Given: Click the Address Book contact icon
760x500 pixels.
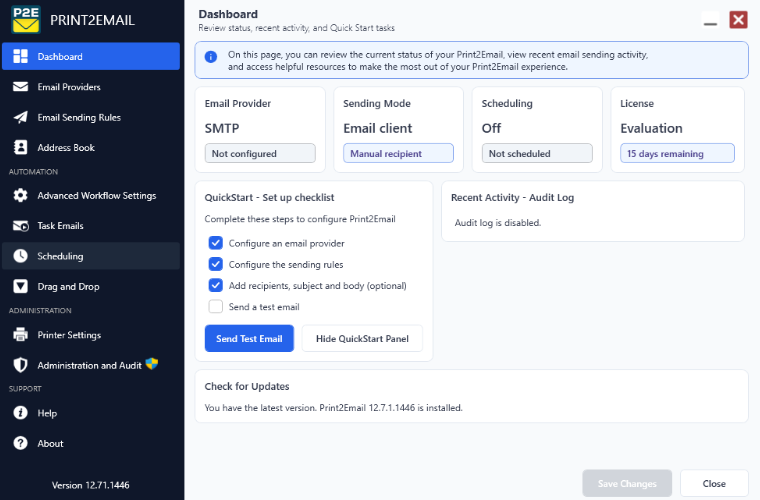Looking at the screenshot, I should (x=20, y=147).
